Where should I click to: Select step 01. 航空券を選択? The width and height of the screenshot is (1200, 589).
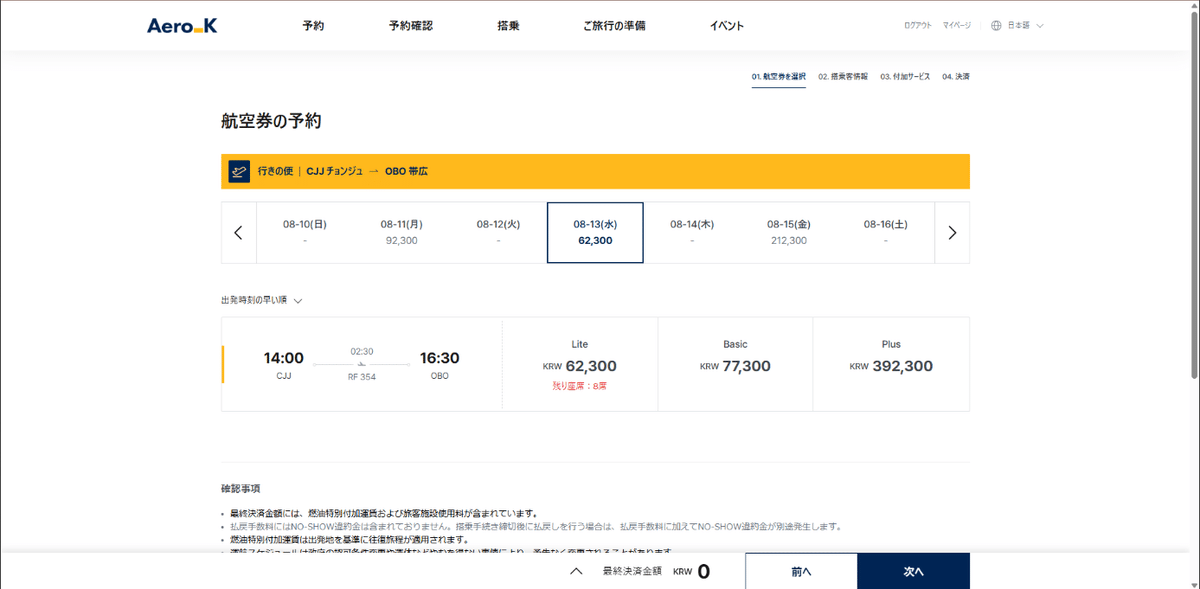778,77
